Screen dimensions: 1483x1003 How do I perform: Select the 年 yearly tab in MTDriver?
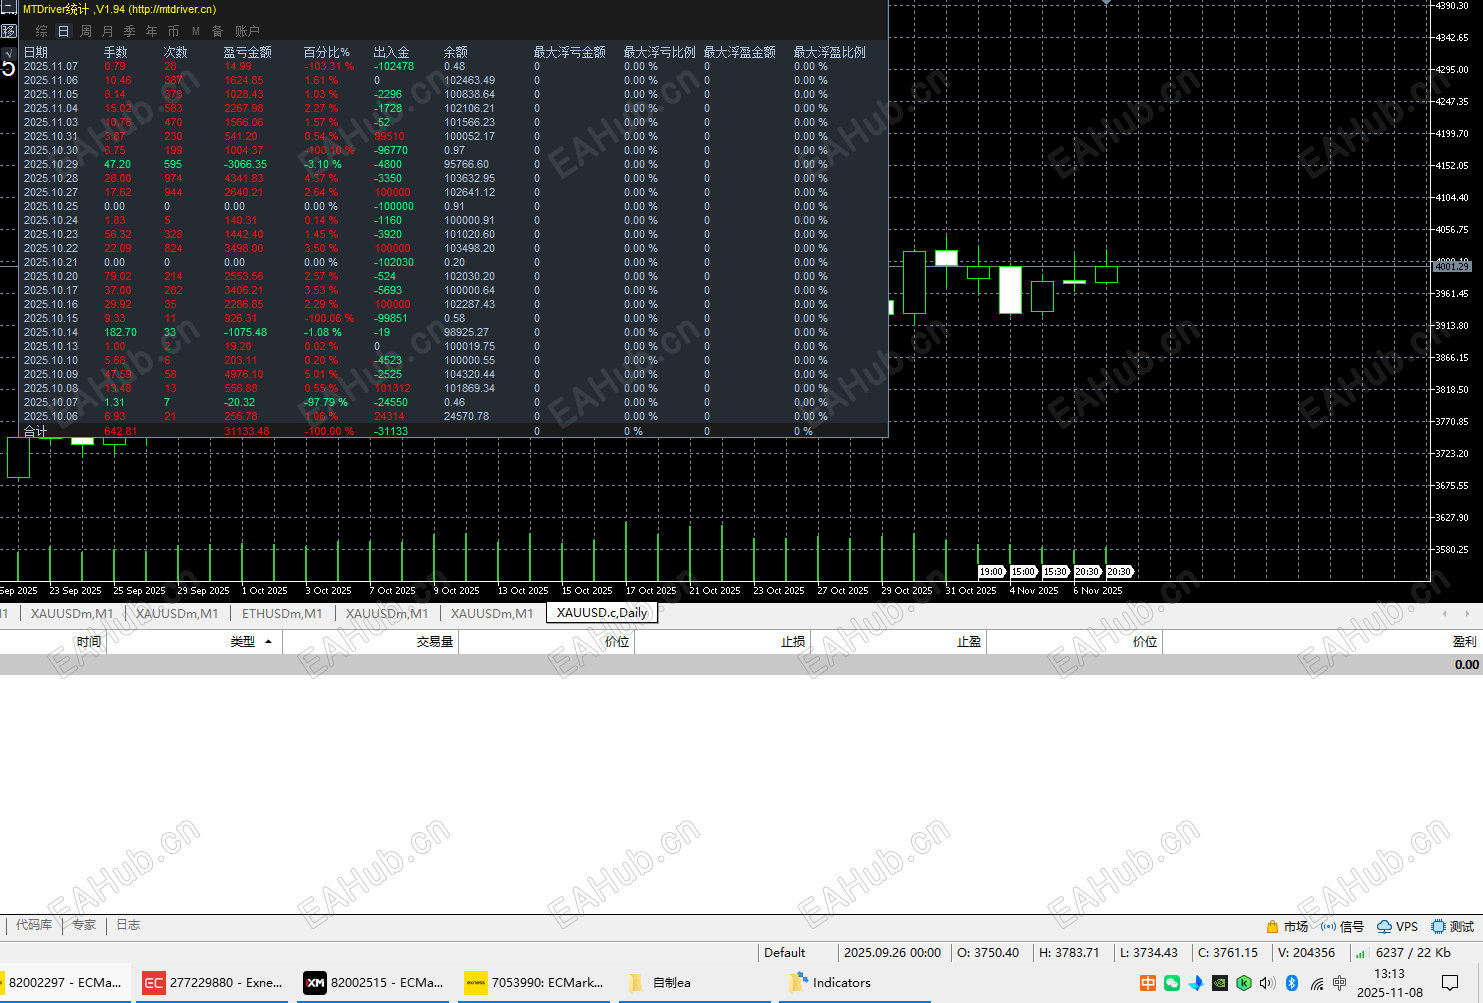pos(152,31)
